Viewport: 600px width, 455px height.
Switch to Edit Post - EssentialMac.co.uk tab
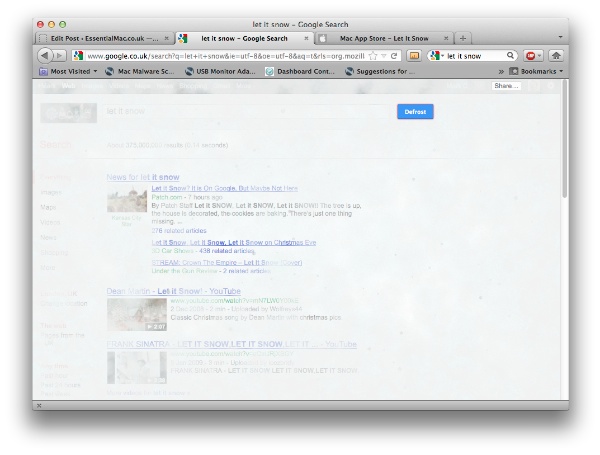tap(104, 38)
